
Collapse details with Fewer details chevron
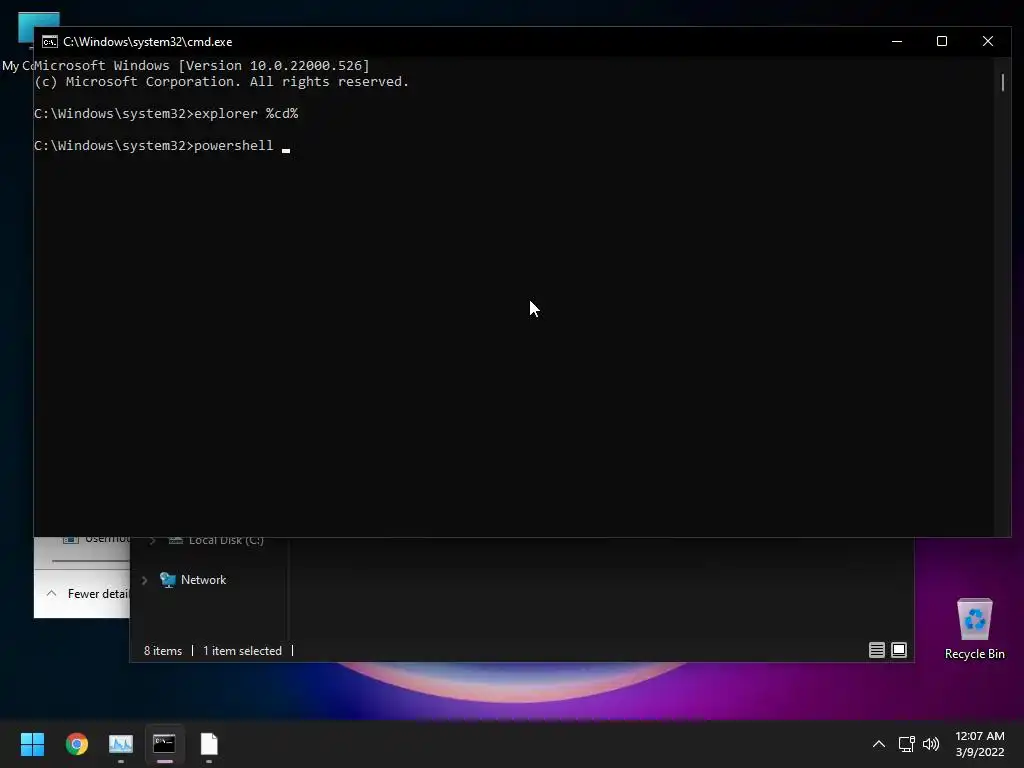tap(52, 594)
